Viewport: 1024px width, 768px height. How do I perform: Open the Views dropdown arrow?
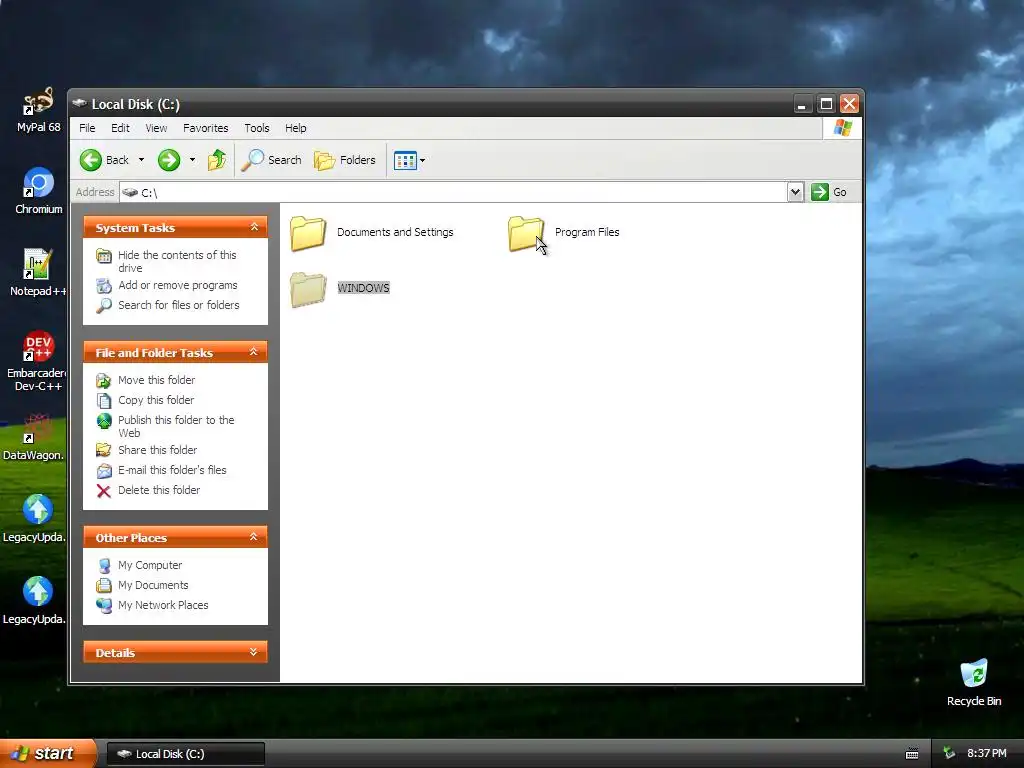click(x=423, y=160)
